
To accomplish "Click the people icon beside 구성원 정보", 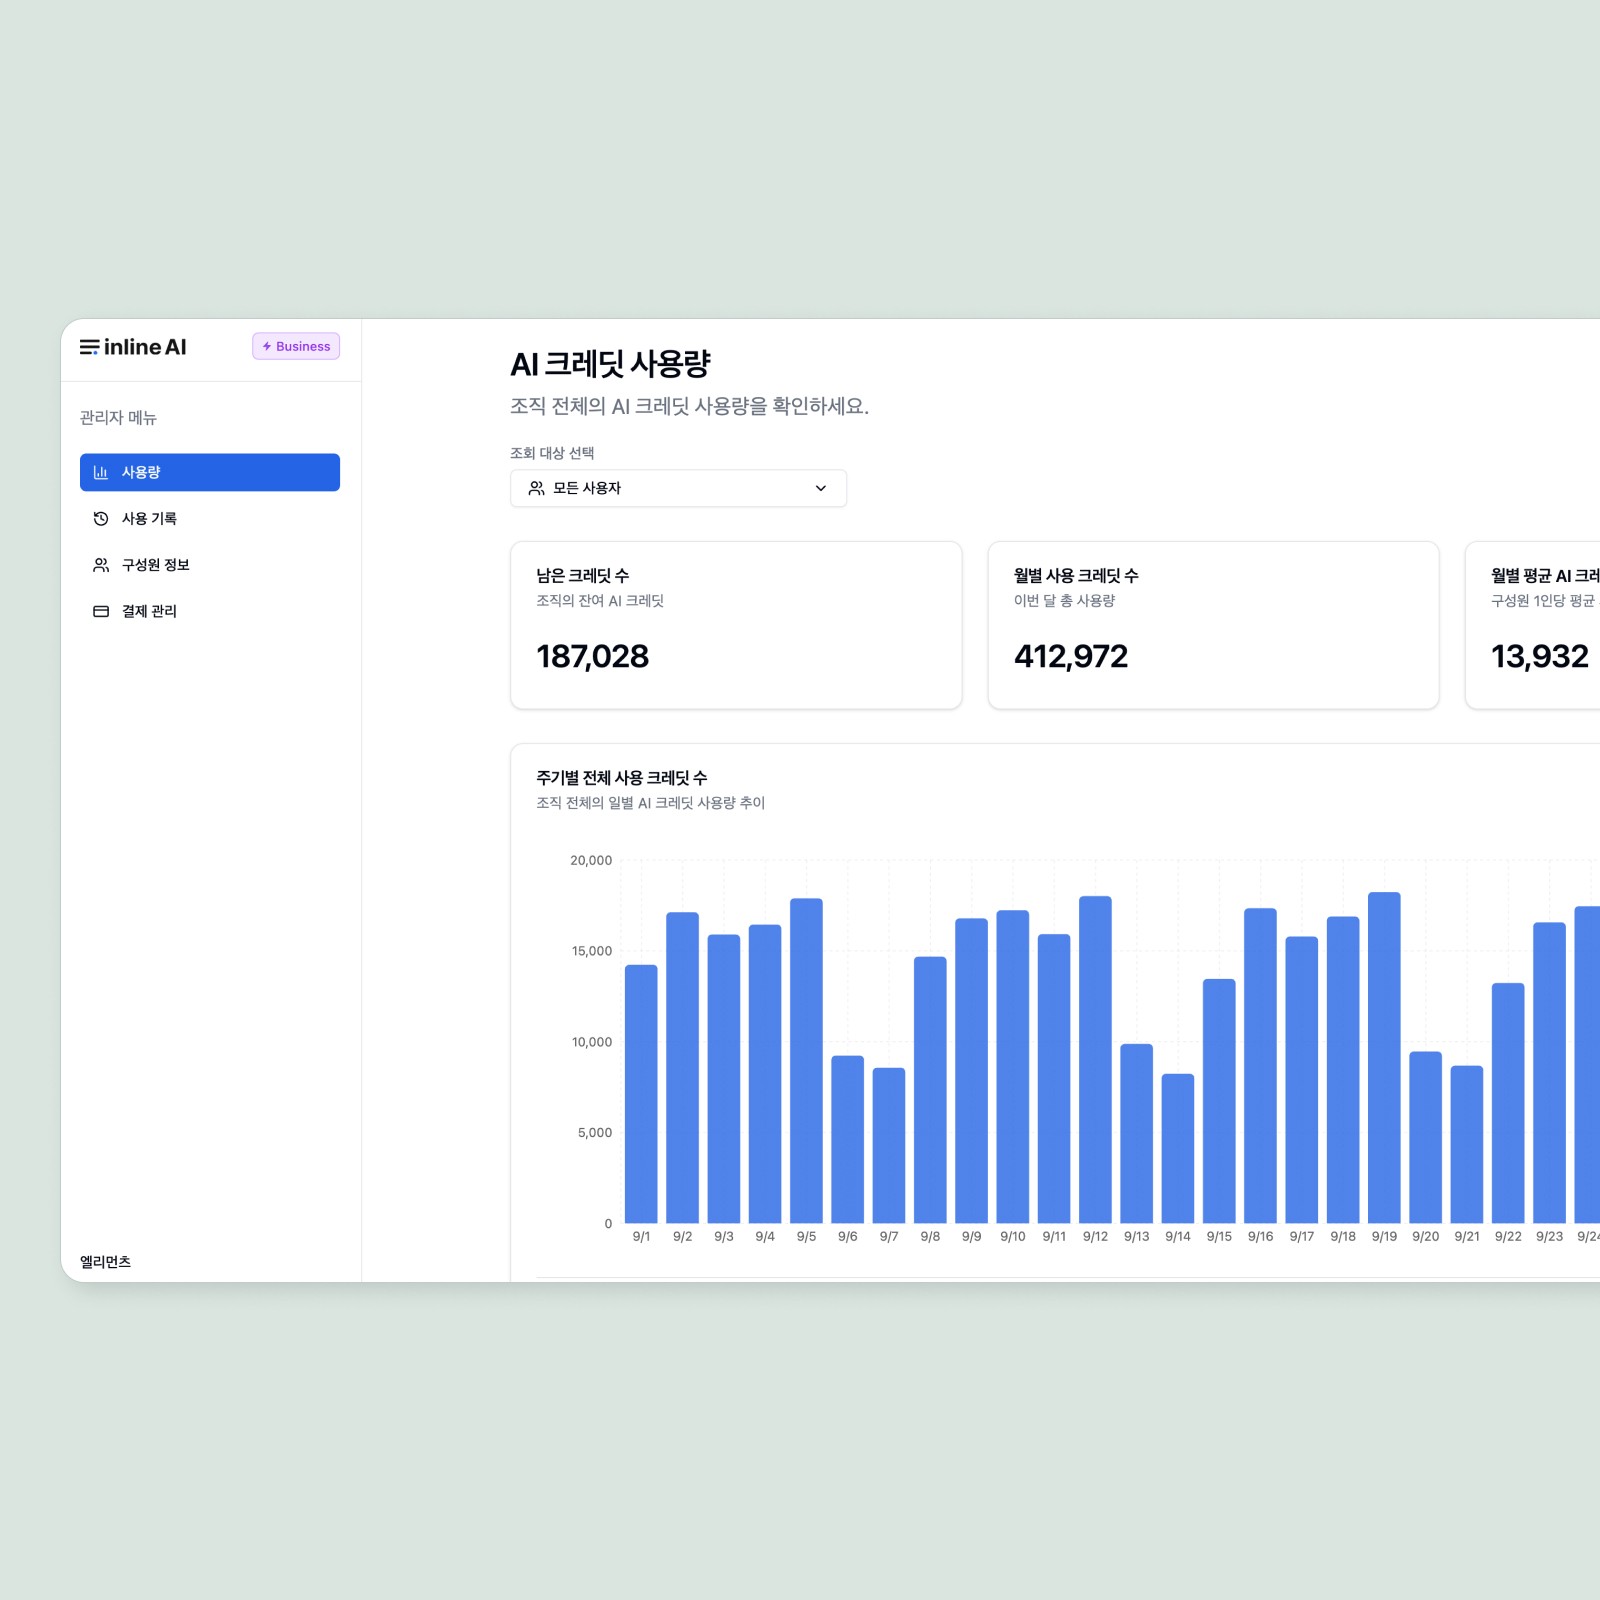I will pos(101,565).
